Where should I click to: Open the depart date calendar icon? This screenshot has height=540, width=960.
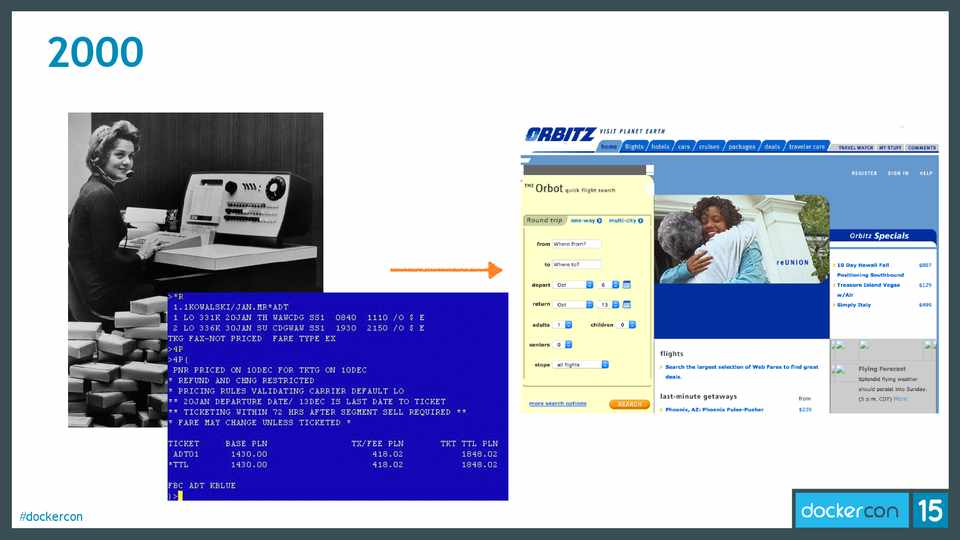[627, 285]
